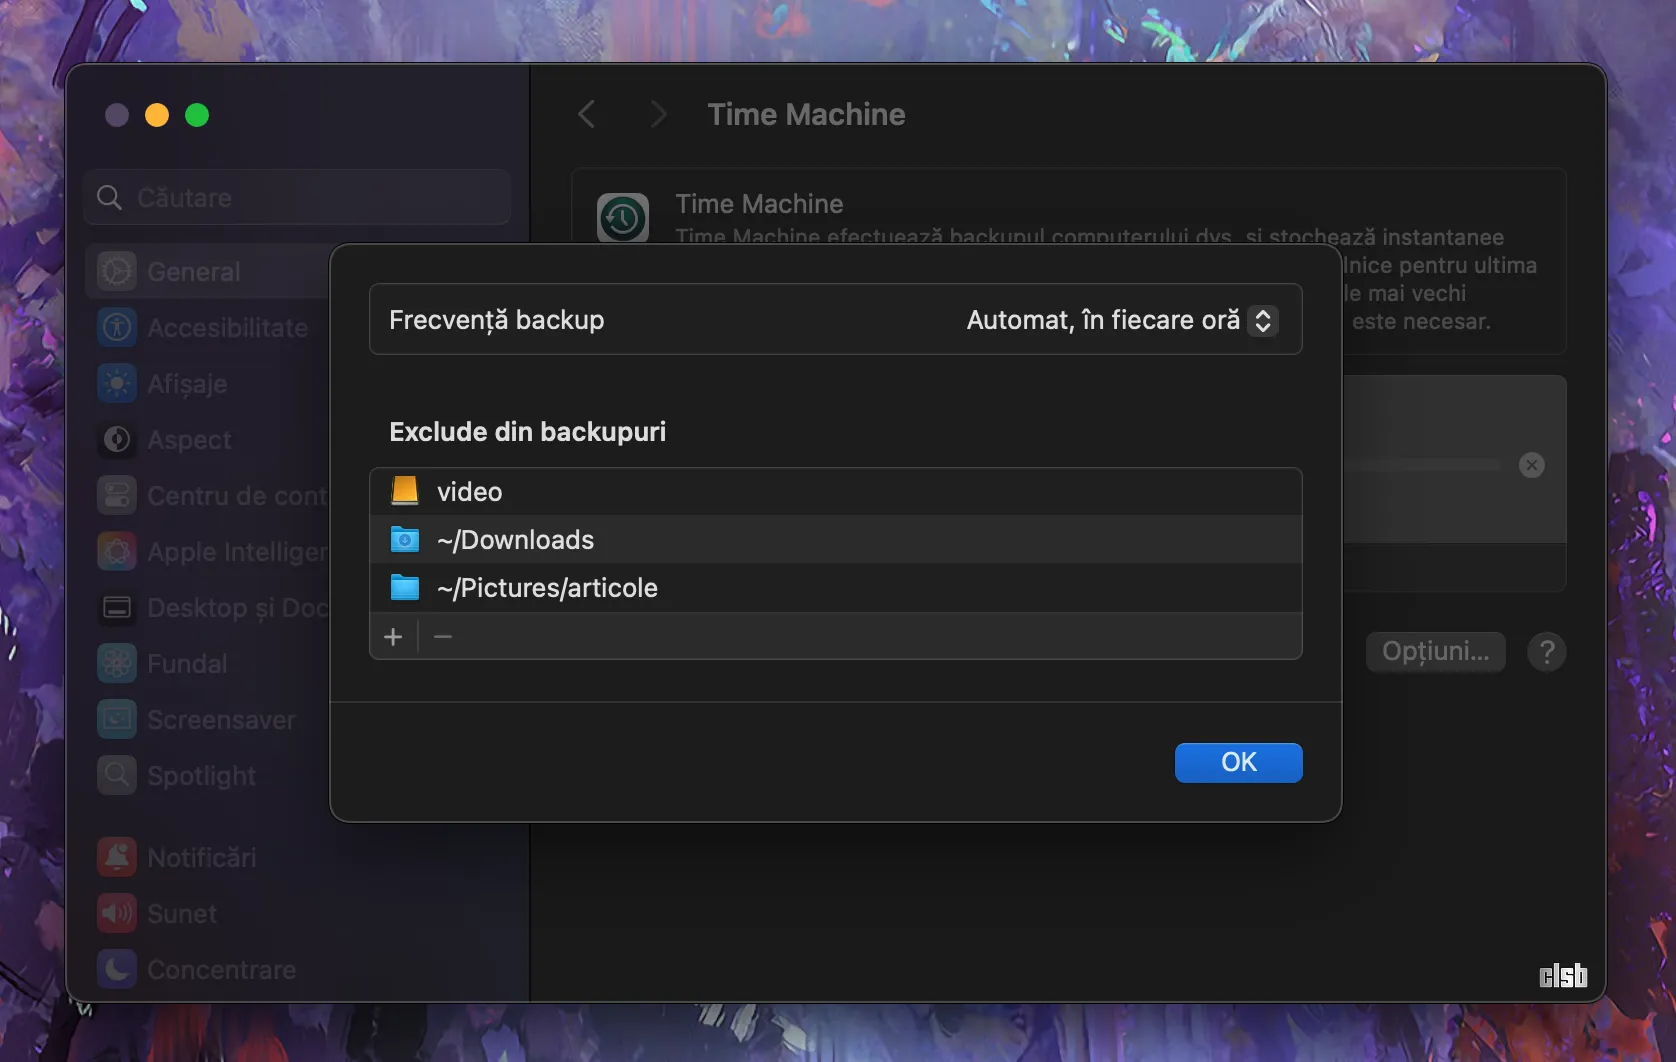This screenshot has height=1062, width=1676.
Task: Open Desktop și Dock settings
Action: pyautogui.click(x=208, y=607)
